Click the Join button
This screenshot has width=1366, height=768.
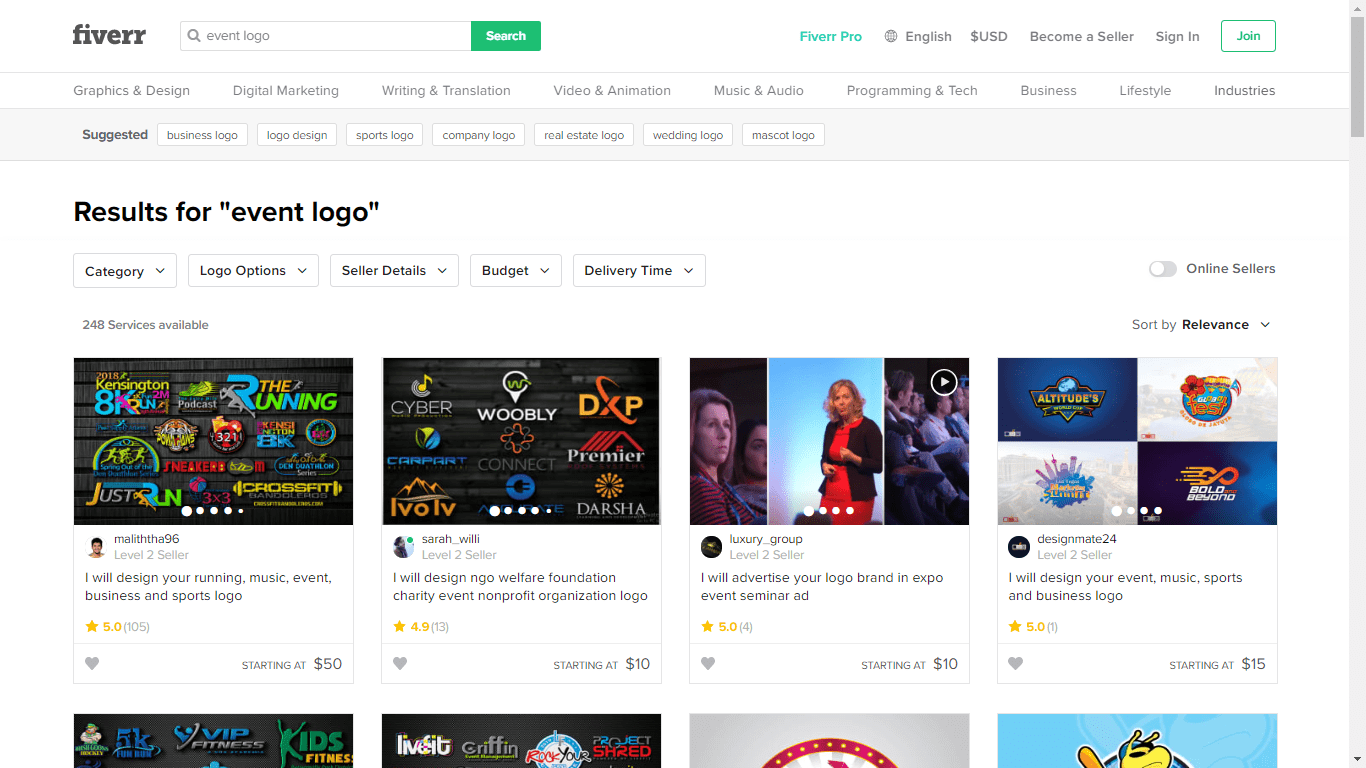pyautogui.click(x=1248, y=36)
